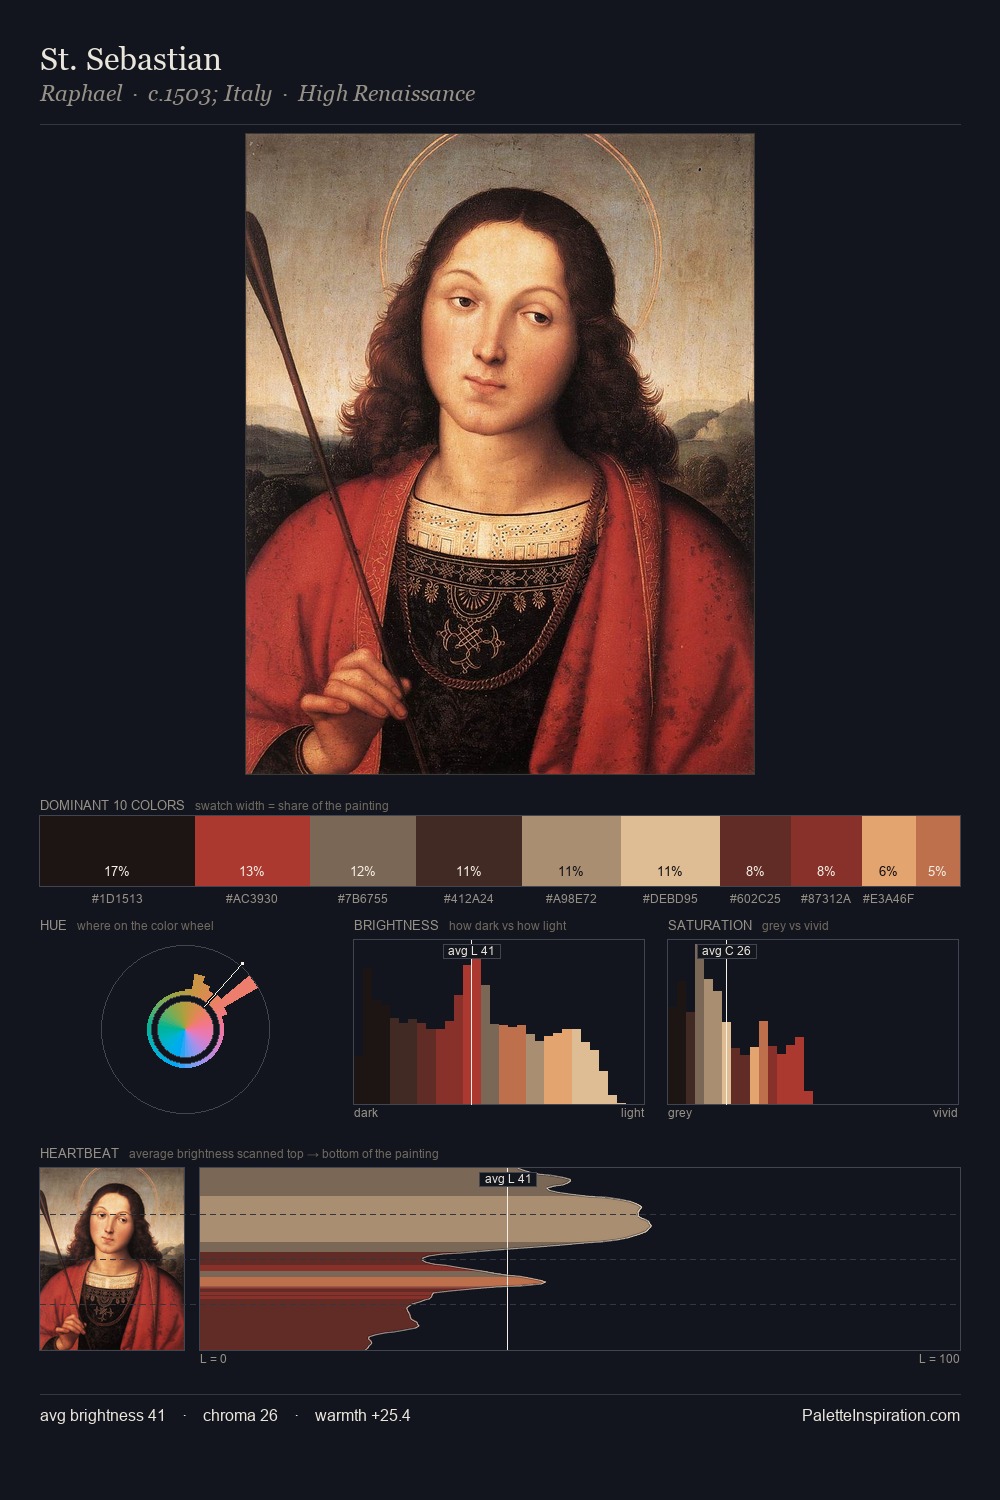
Task: Click the '#602C25' hex label
Action: click(755, 898)
